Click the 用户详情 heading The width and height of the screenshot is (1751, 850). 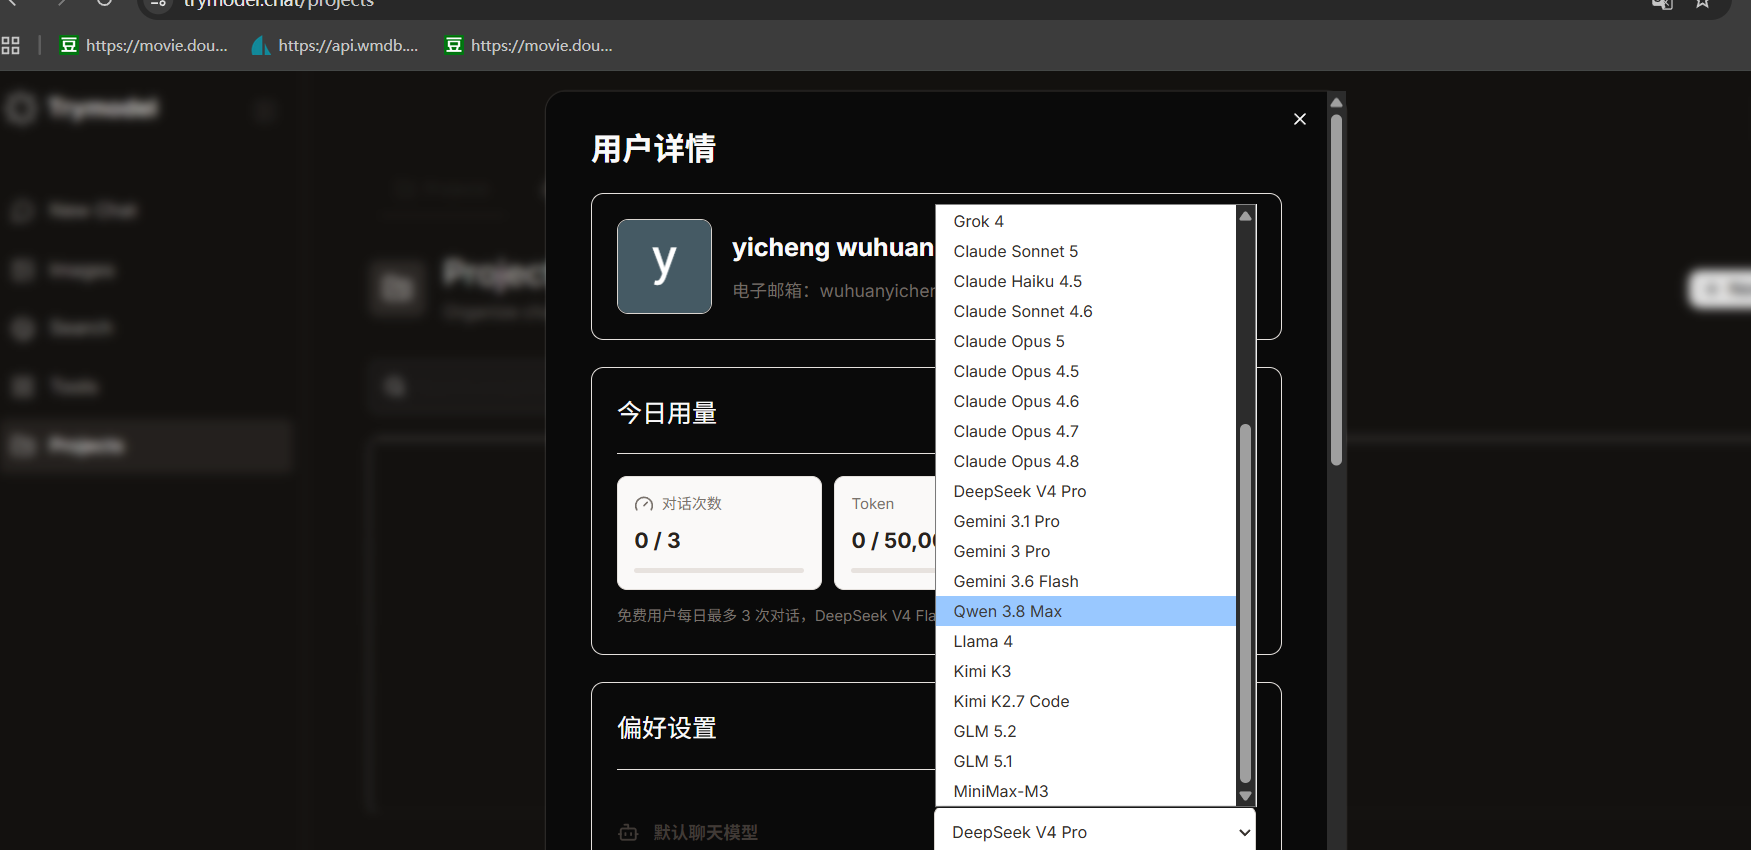tap(654, 149)
